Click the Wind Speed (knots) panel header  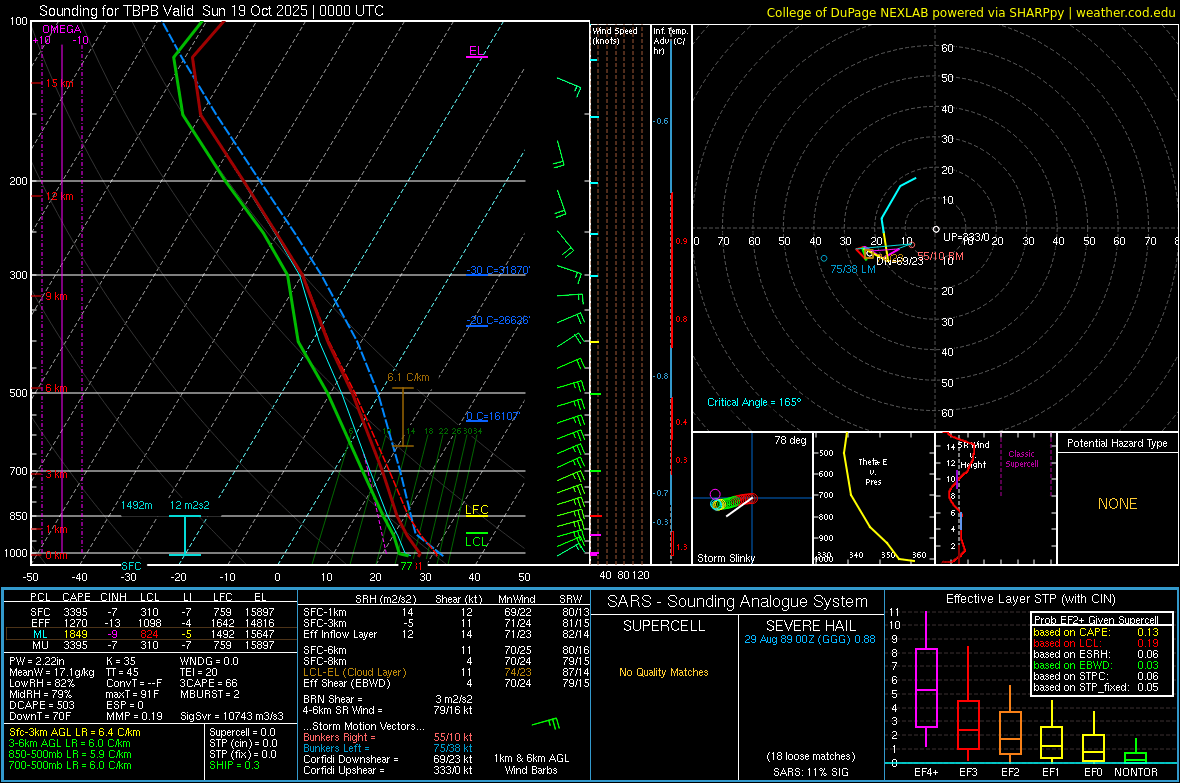(x=615, y=35)
